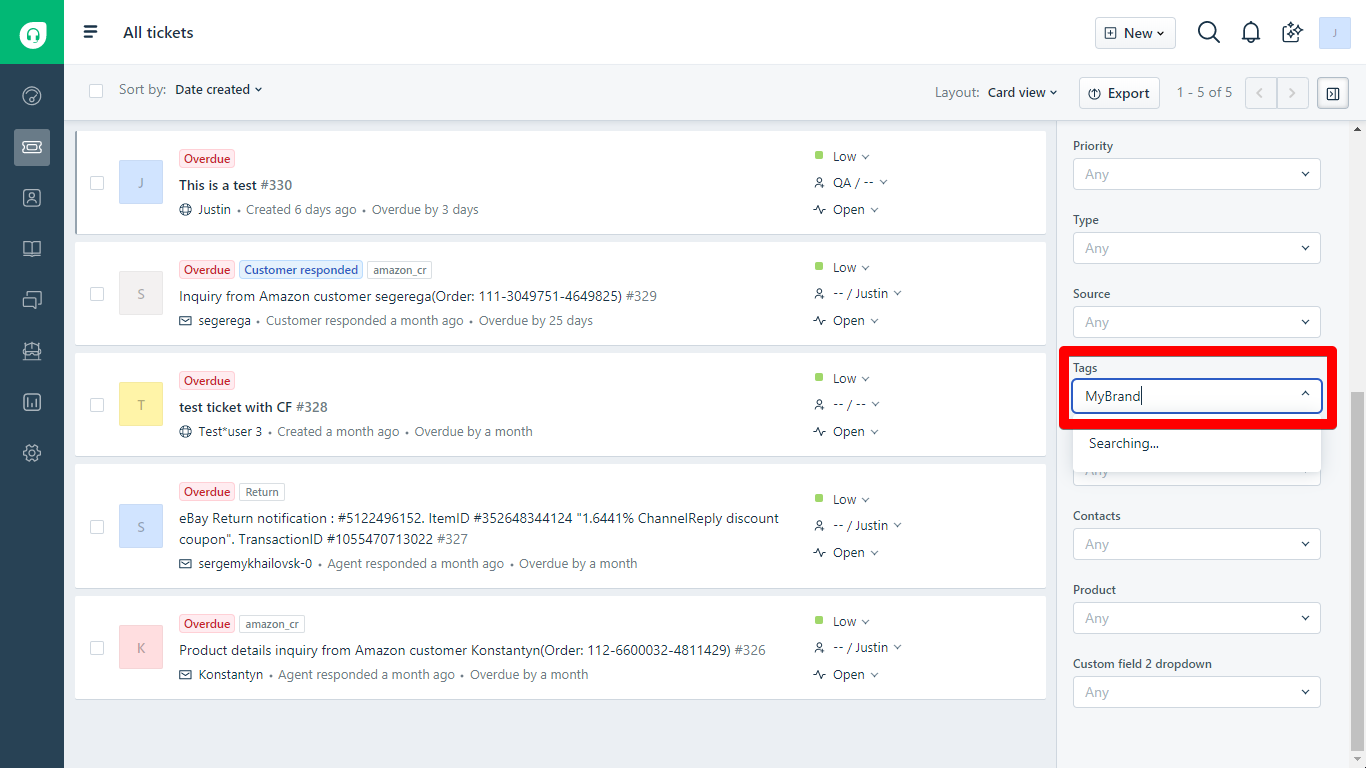Click the 'Return' tag on ticket #327

pos(262,492)
